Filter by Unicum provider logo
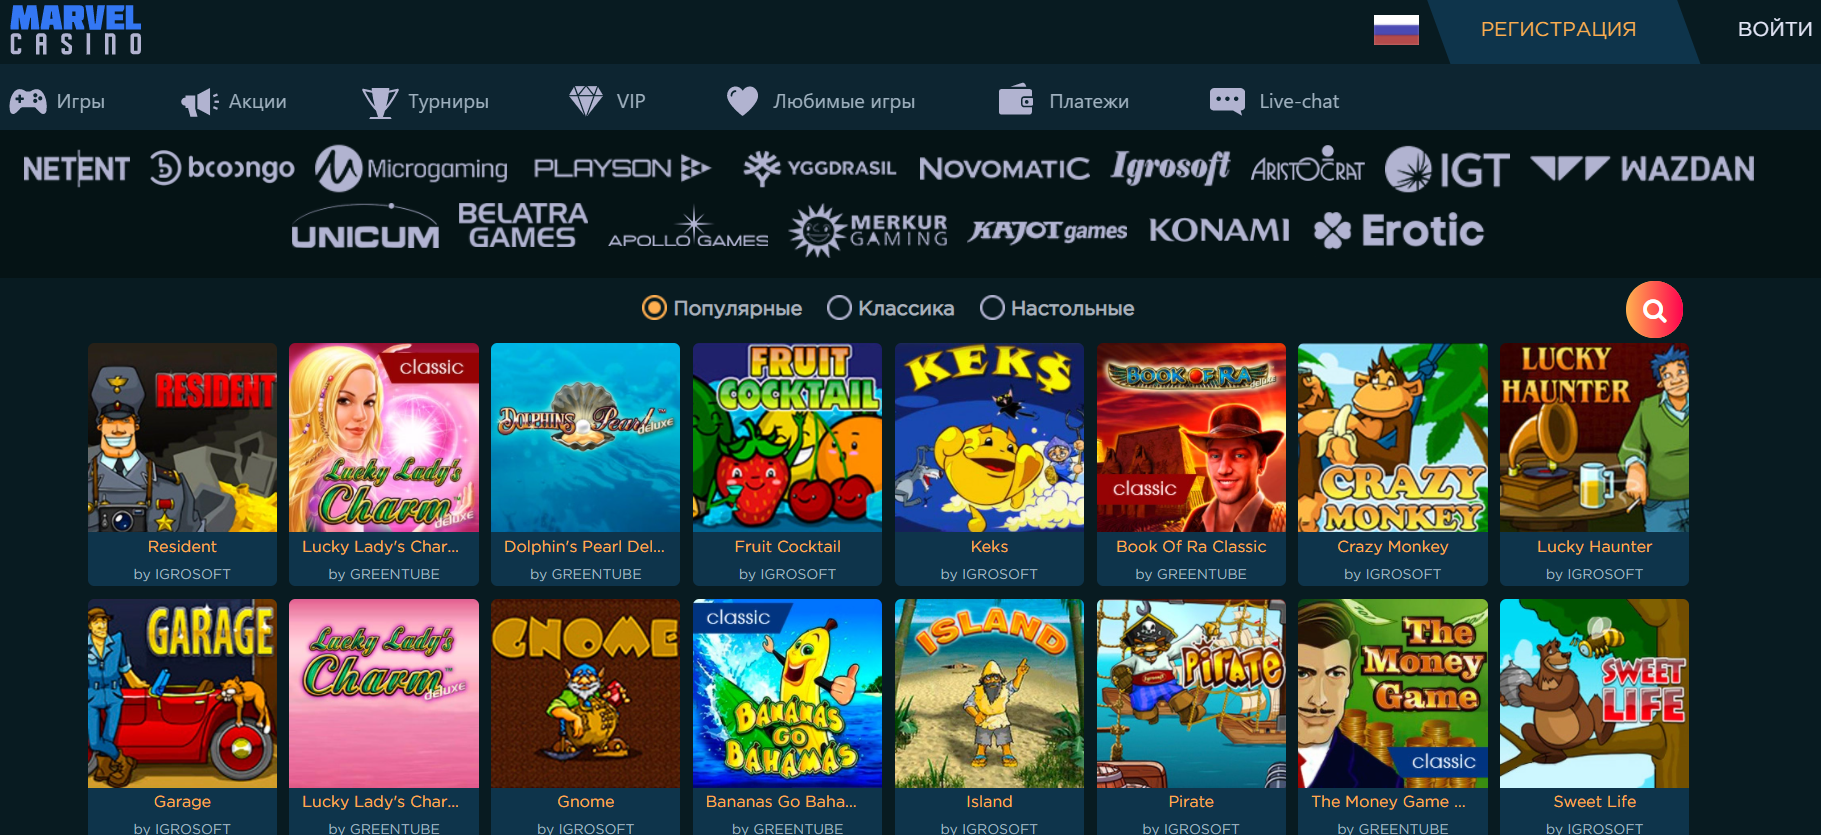 click(365, 228)
